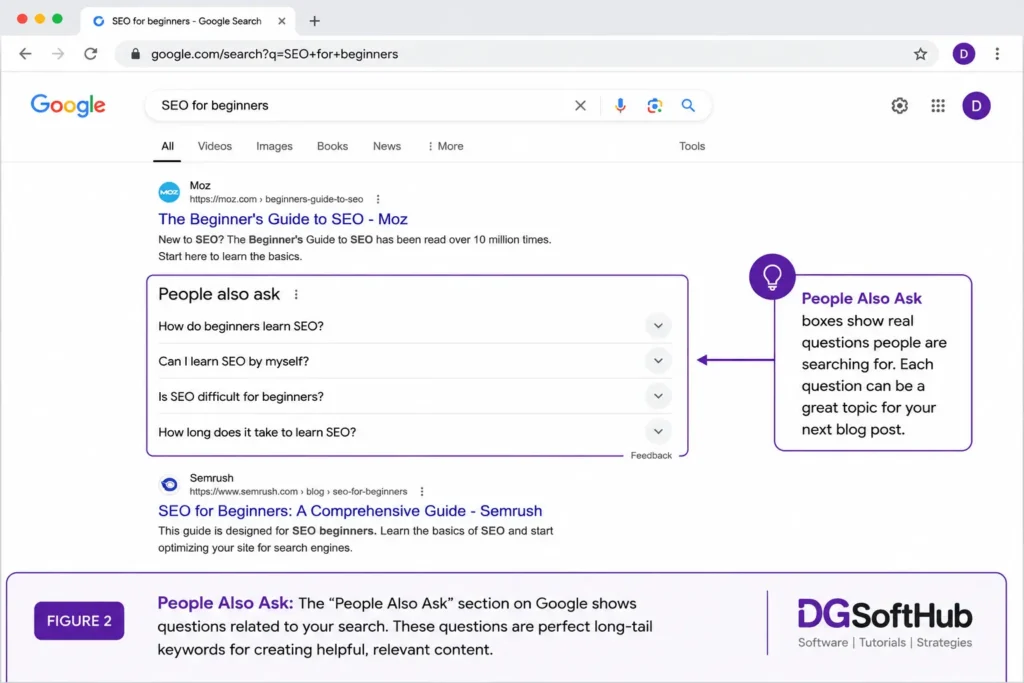Click the semrush.com blog URL breadcrumb

click(x=298, y=492)
